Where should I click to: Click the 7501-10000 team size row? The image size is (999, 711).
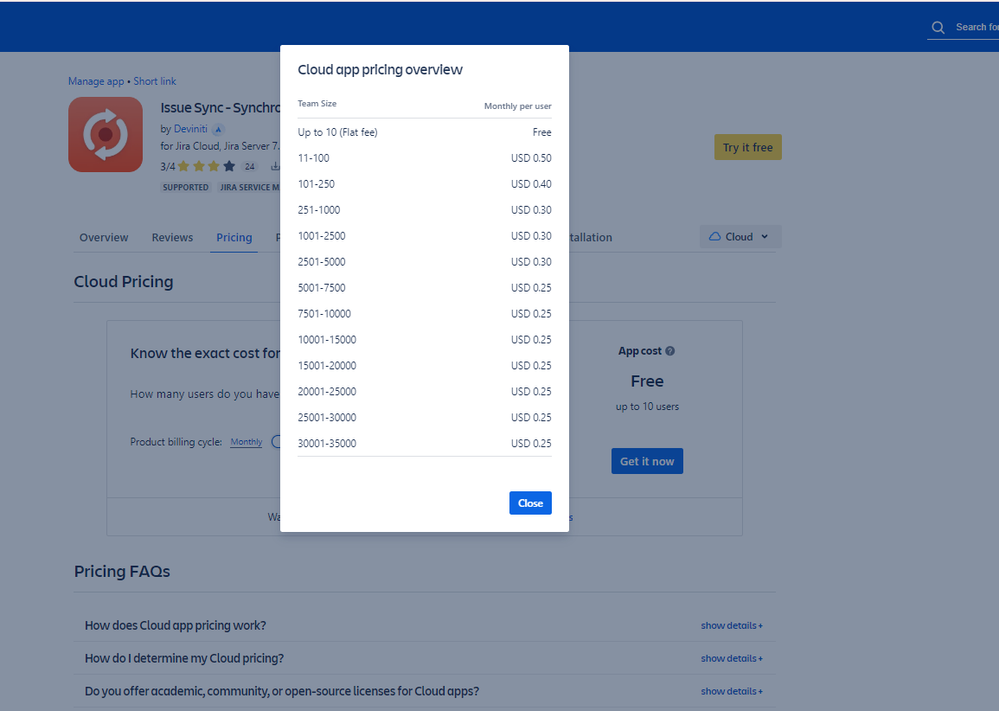[424, 313]
